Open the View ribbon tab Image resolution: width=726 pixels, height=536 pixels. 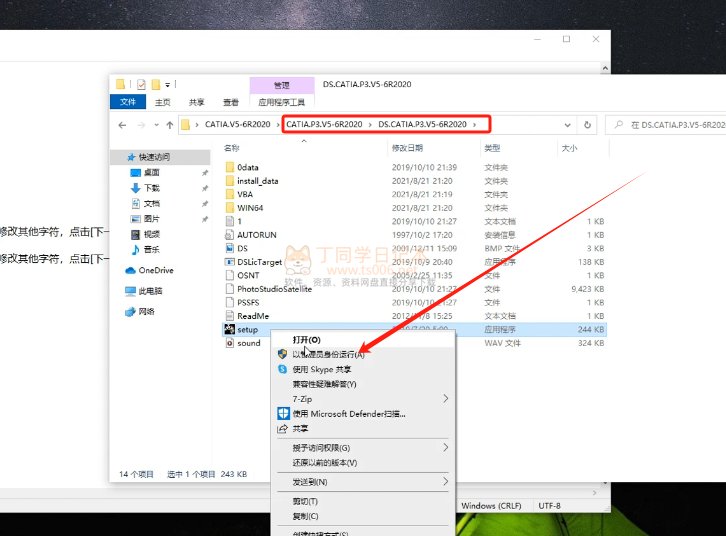click(x=231, y=102)
